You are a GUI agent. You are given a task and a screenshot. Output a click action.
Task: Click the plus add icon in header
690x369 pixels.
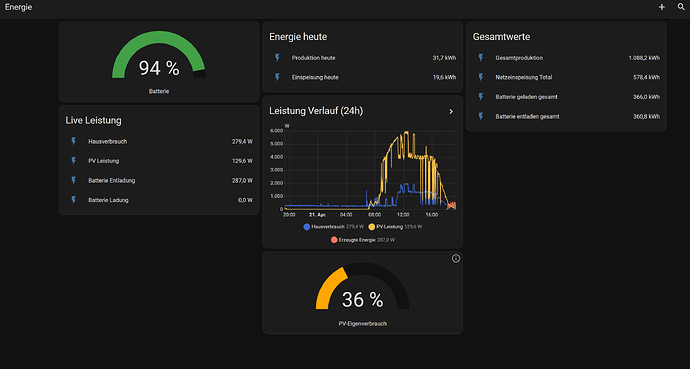661,7
